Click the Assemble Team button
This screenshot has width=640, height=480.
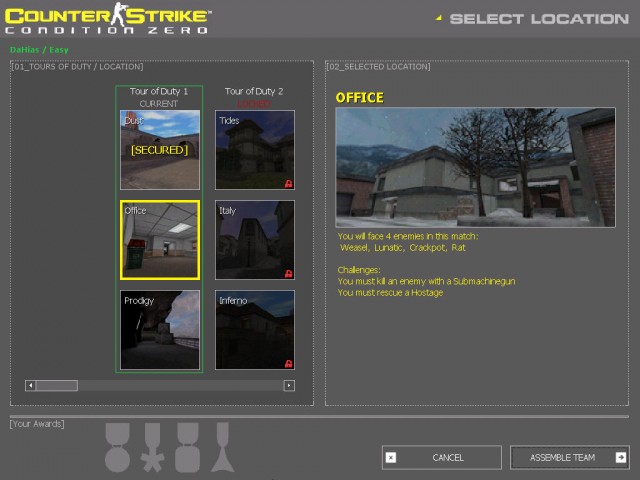coord(570,458)
